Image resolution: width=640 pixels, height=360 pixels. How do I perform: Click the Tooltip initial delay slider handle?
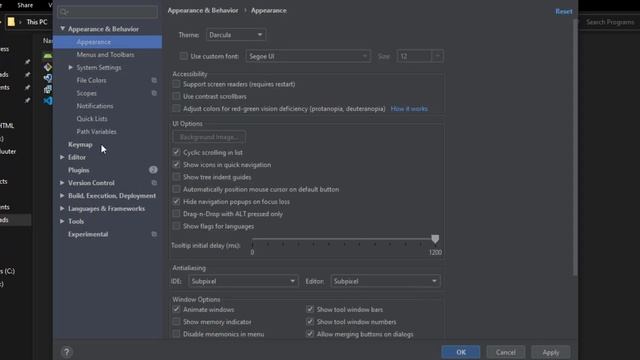[x=435, y=239]
